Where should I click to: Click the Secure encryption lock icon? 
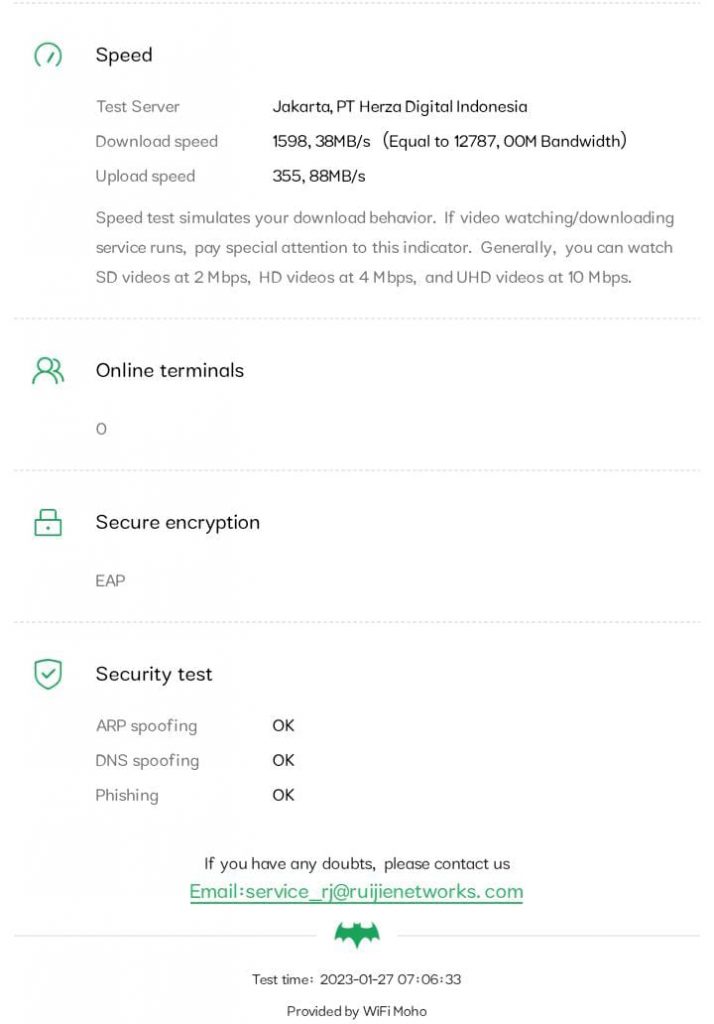(48, 522)
